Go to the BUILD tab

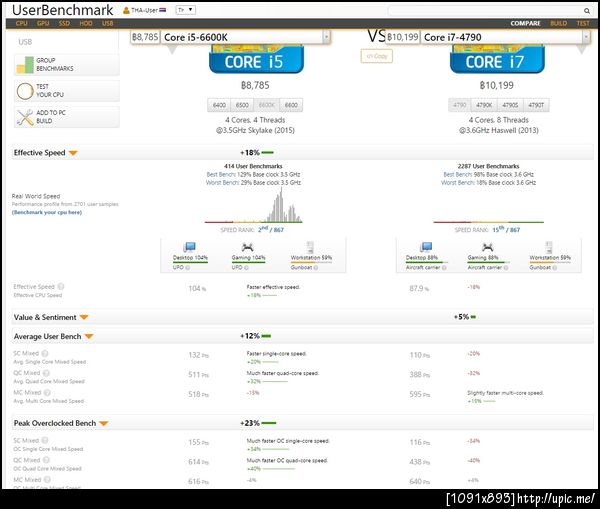point(559,23)
